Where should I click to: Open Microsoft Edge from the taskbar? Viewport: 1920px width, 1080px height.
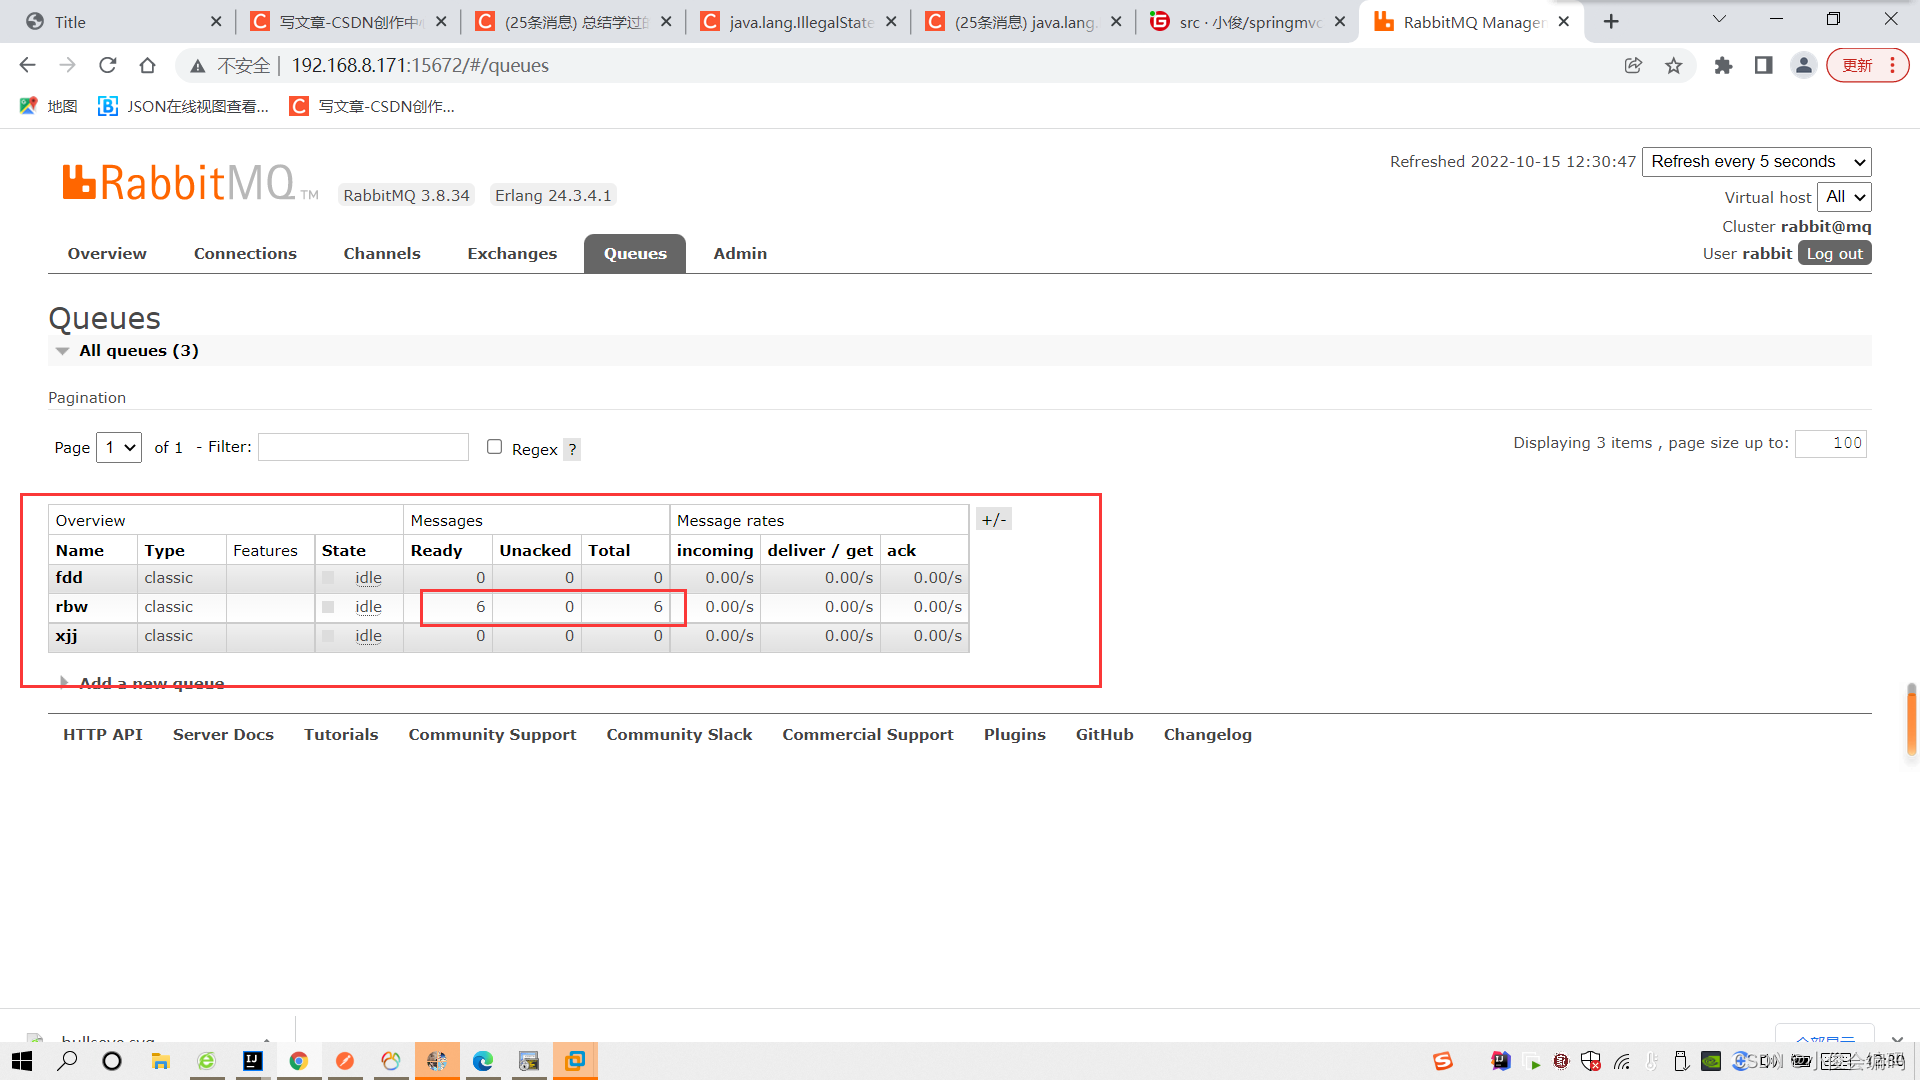pos(483,1061)
